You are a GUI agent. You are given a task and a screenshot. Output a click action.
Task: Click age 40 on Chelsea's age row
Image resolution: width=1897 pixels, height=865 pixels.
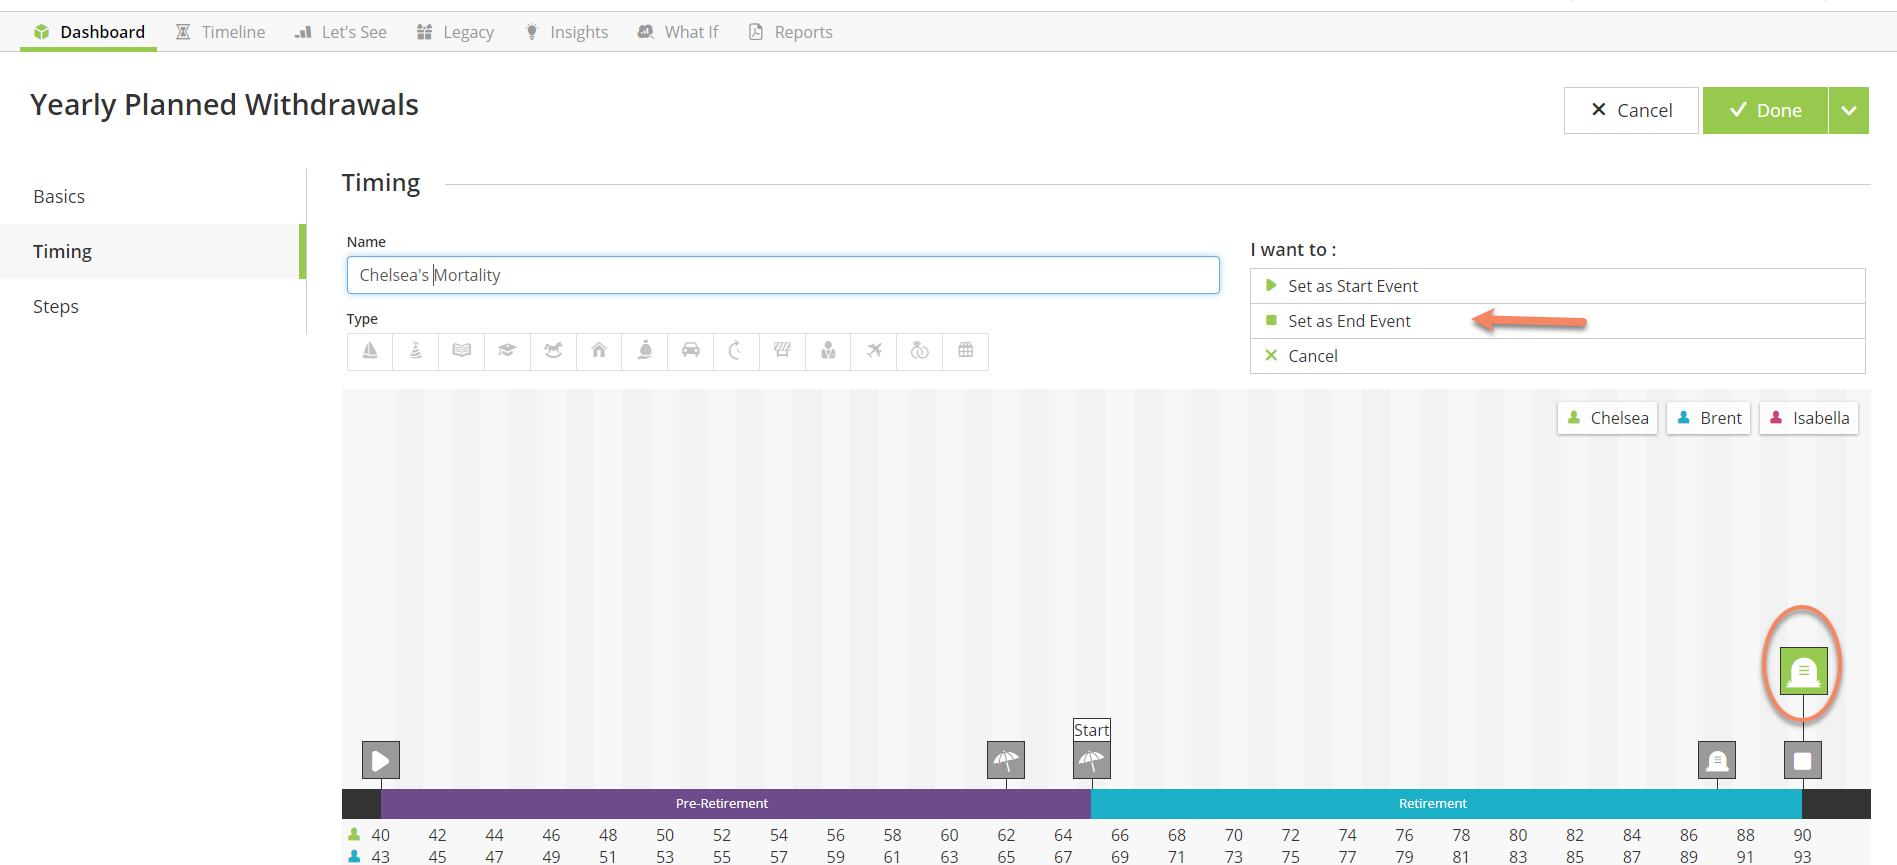pos(381,835)
